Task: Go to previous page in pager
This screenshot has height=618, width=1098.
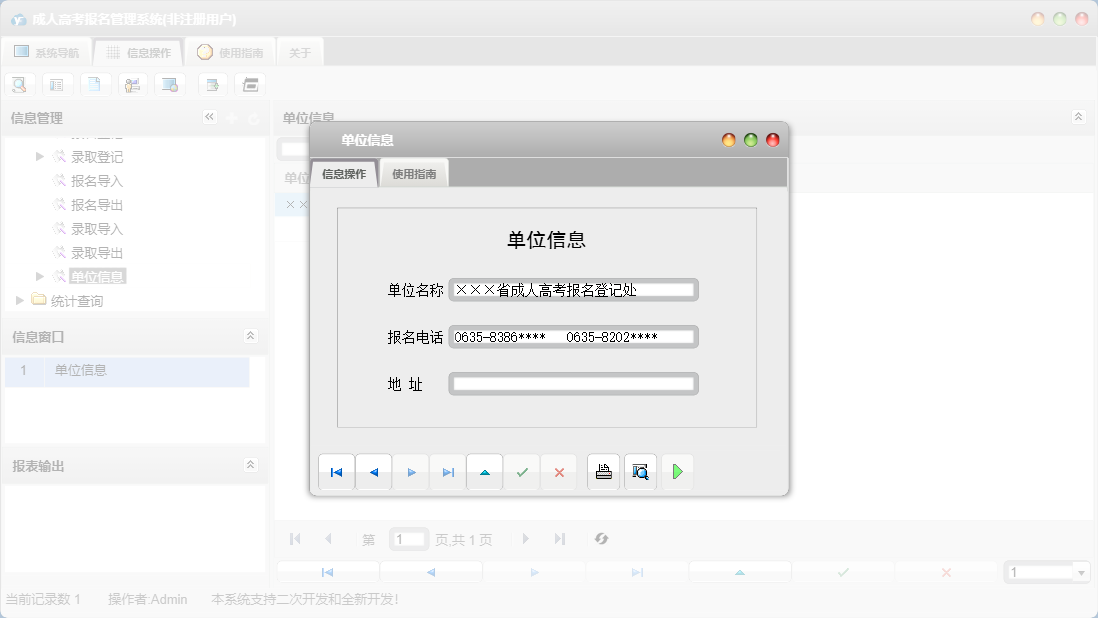Action: coord(328,539)
